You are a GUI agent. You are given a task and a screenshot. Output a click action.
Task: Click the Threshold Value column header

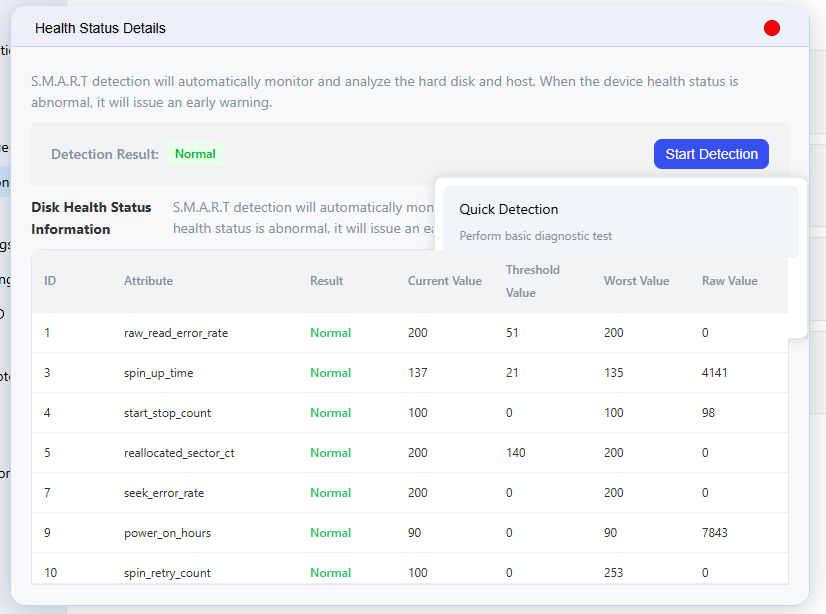click(x=533, y=281)
